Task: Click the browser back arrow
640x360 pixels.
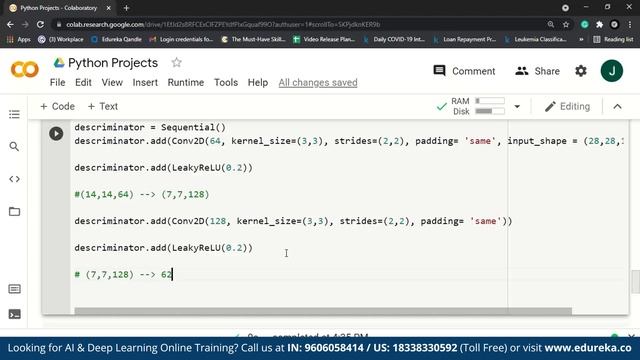Action: [10, 24]
